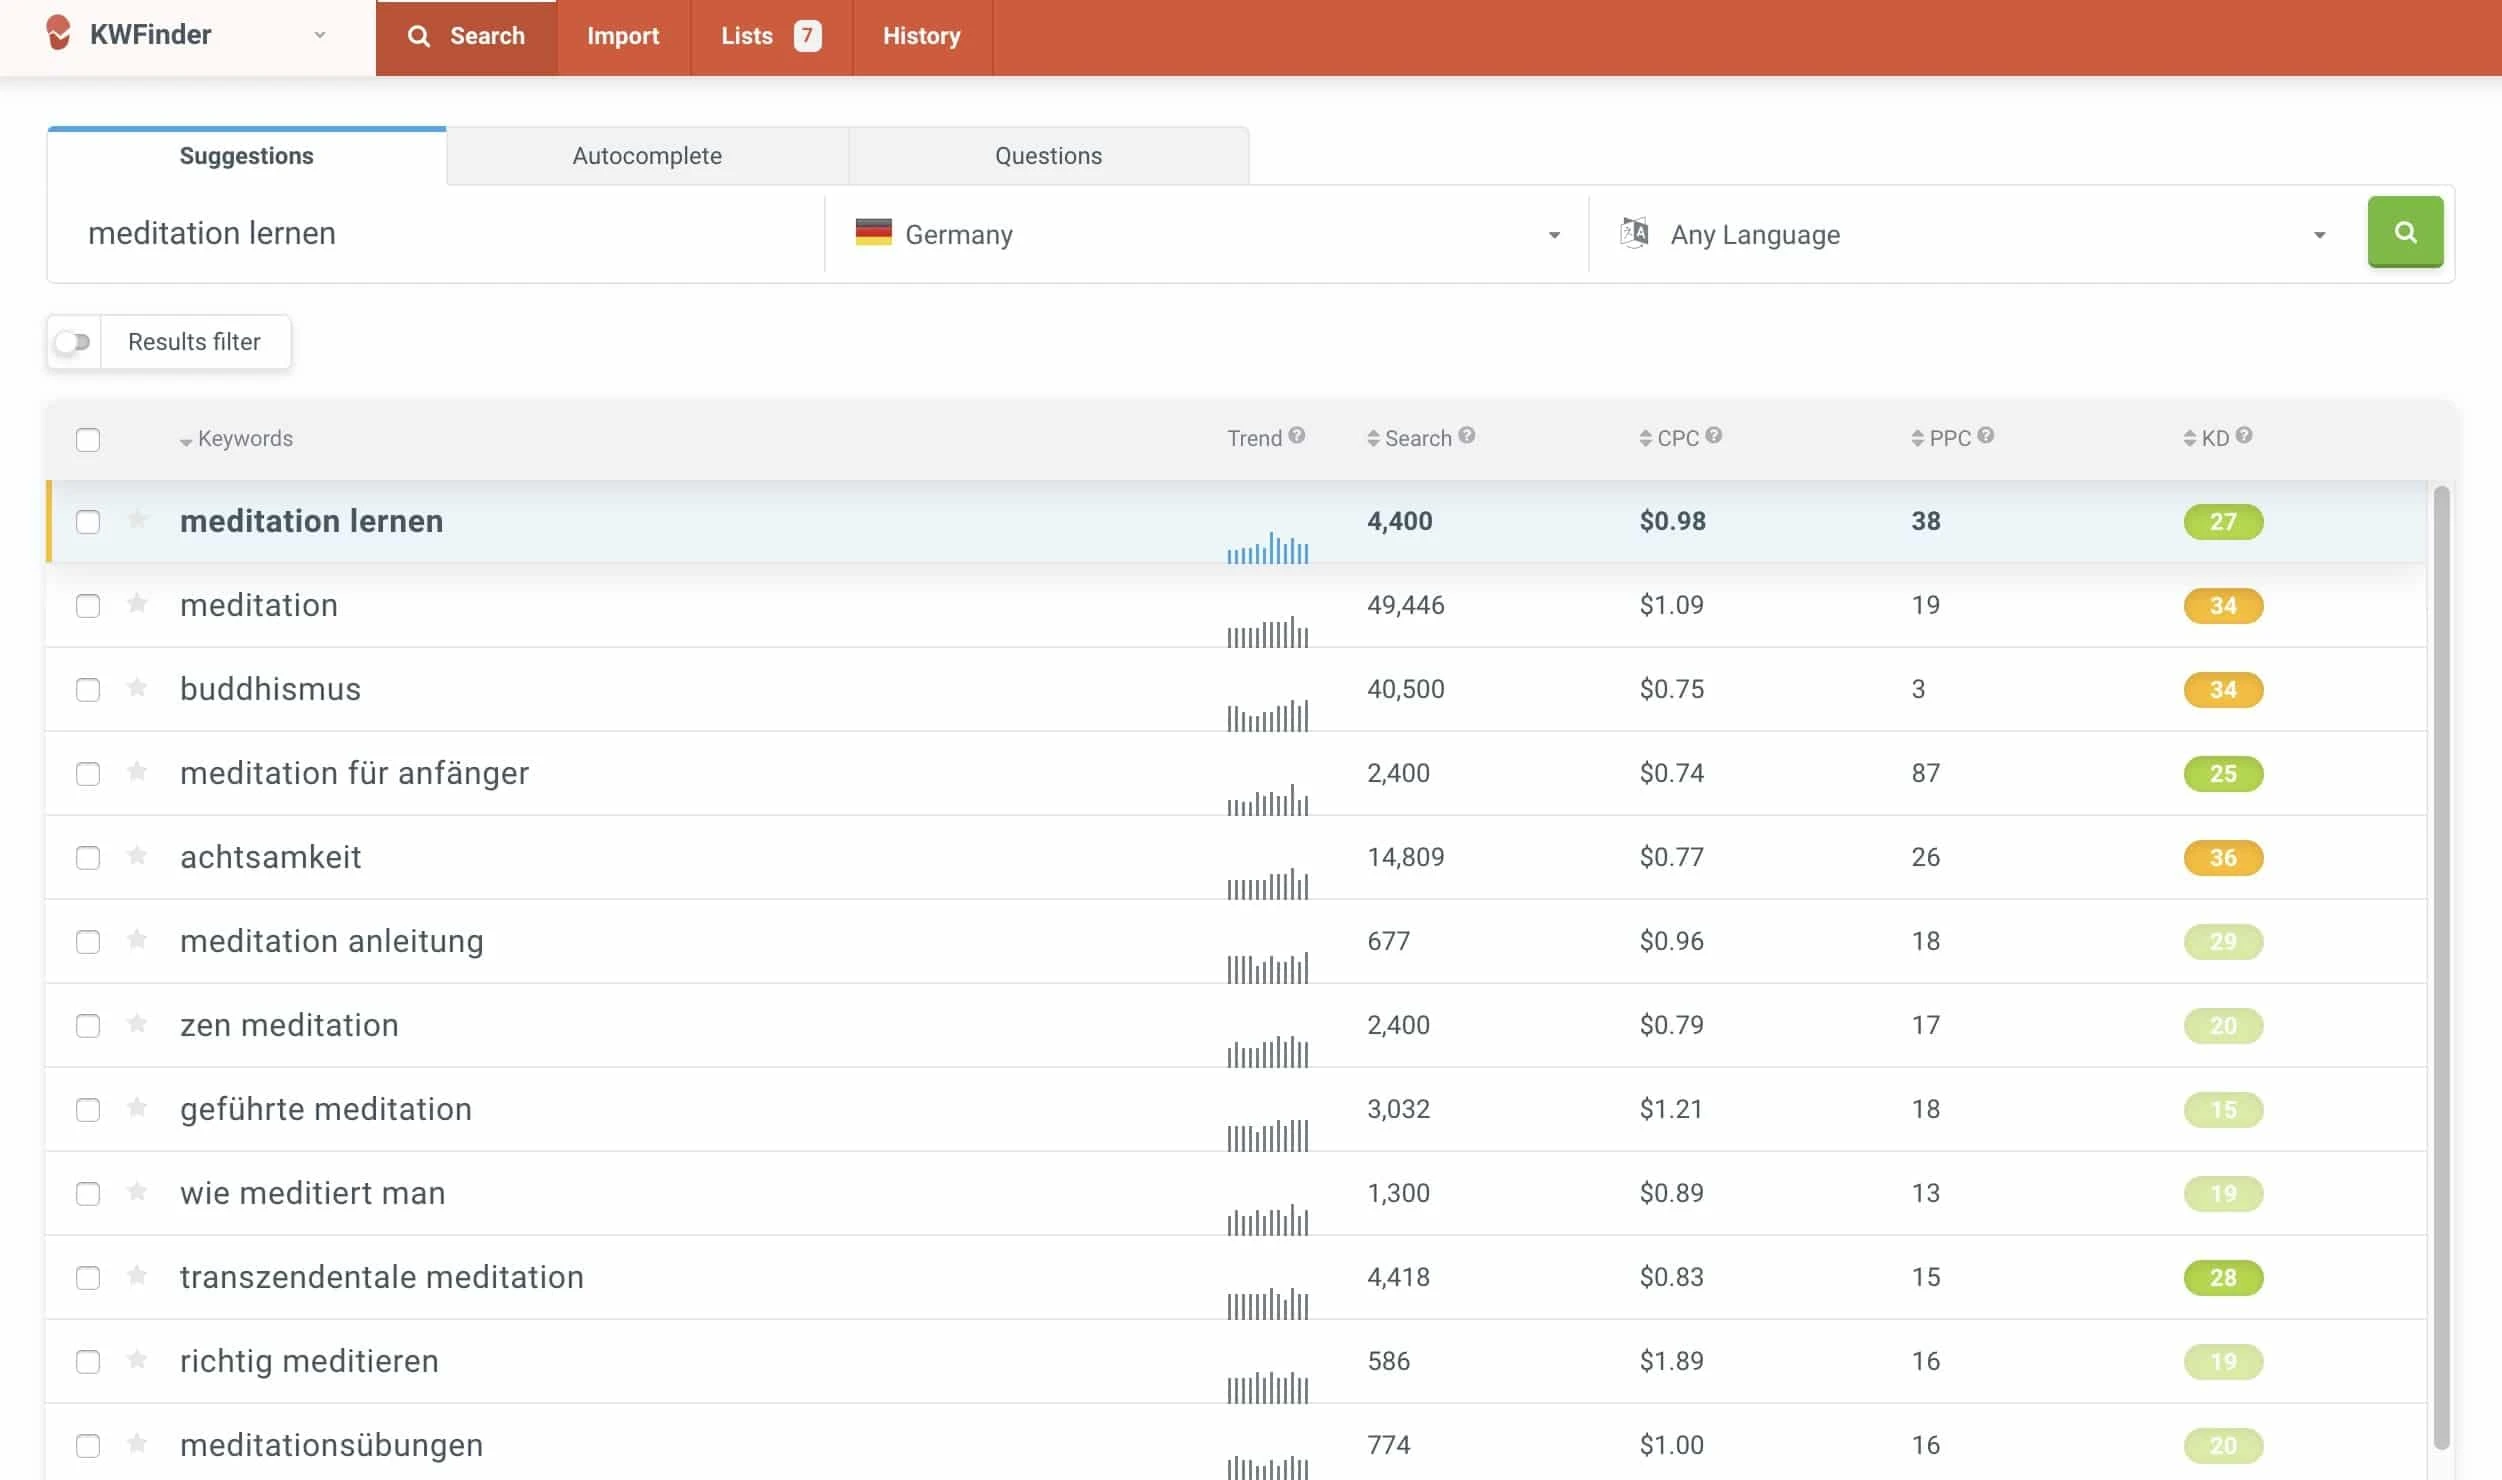Viewport: 2502px width, 1480px height.
Task: Click the KD column help icon
Action: click(2244, 435)
